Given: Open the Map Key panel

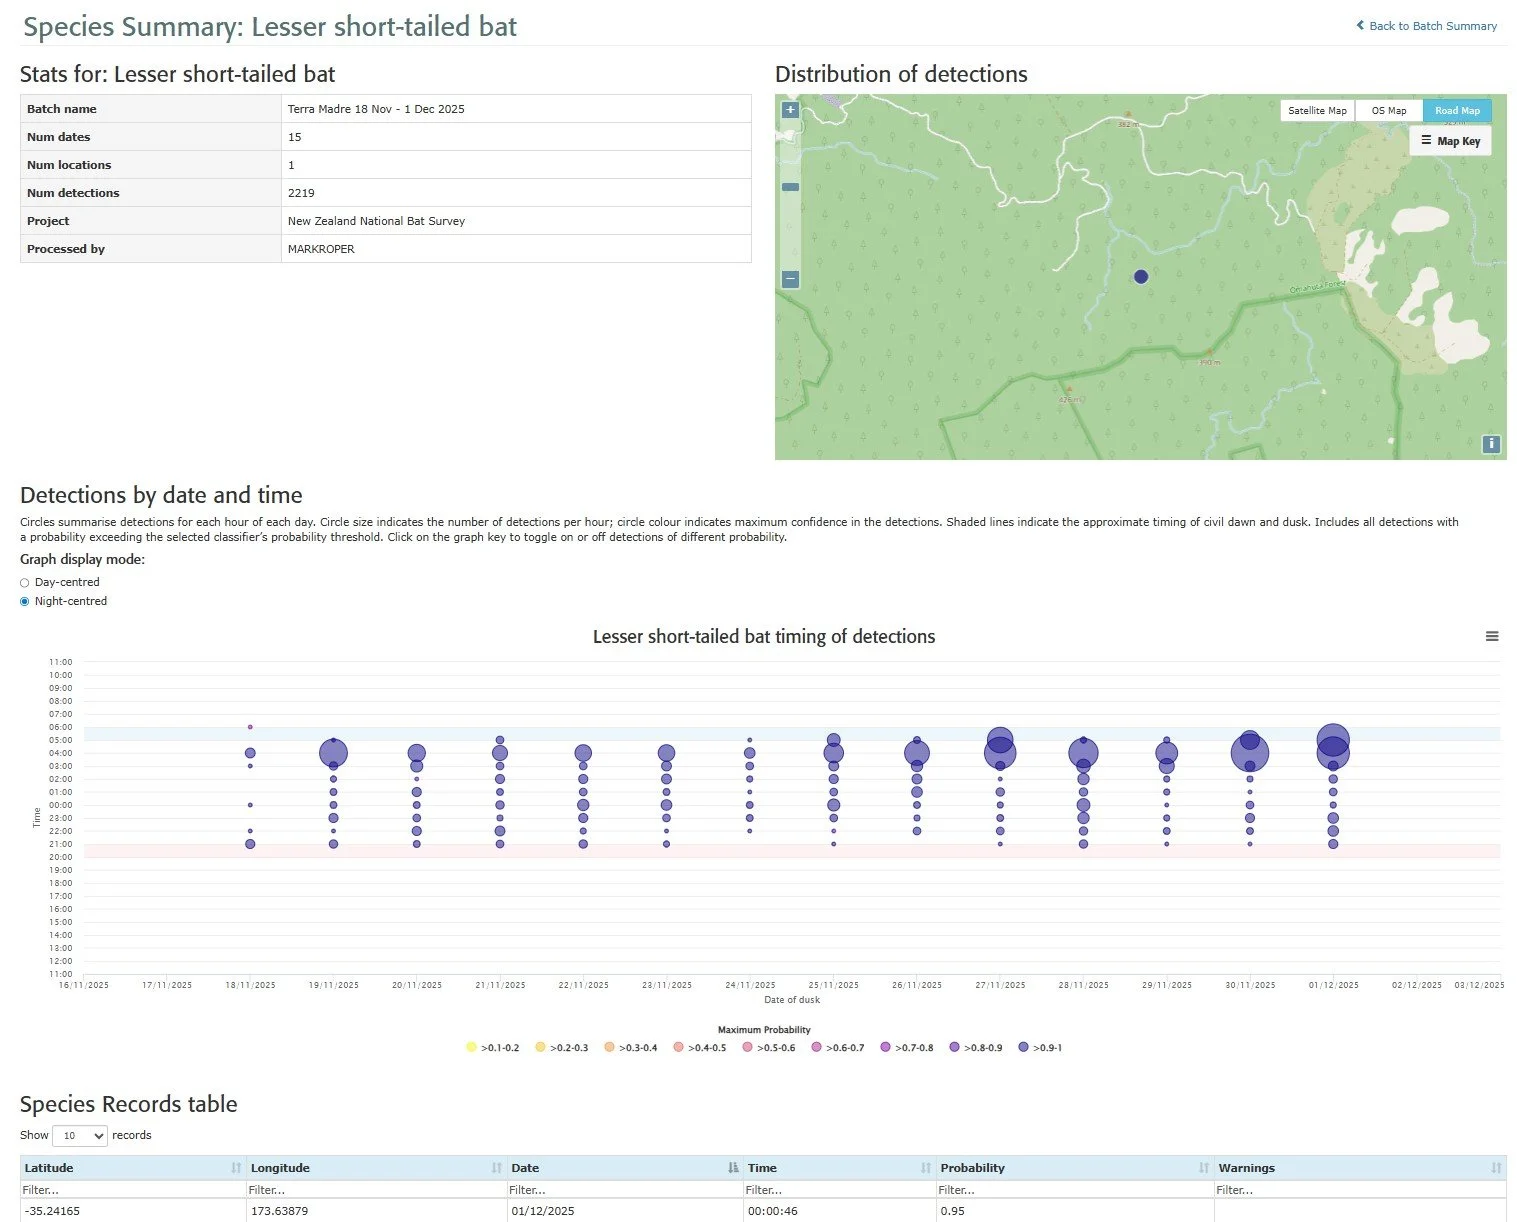Looking at the screenshot, I should (x=1450, y=141).
